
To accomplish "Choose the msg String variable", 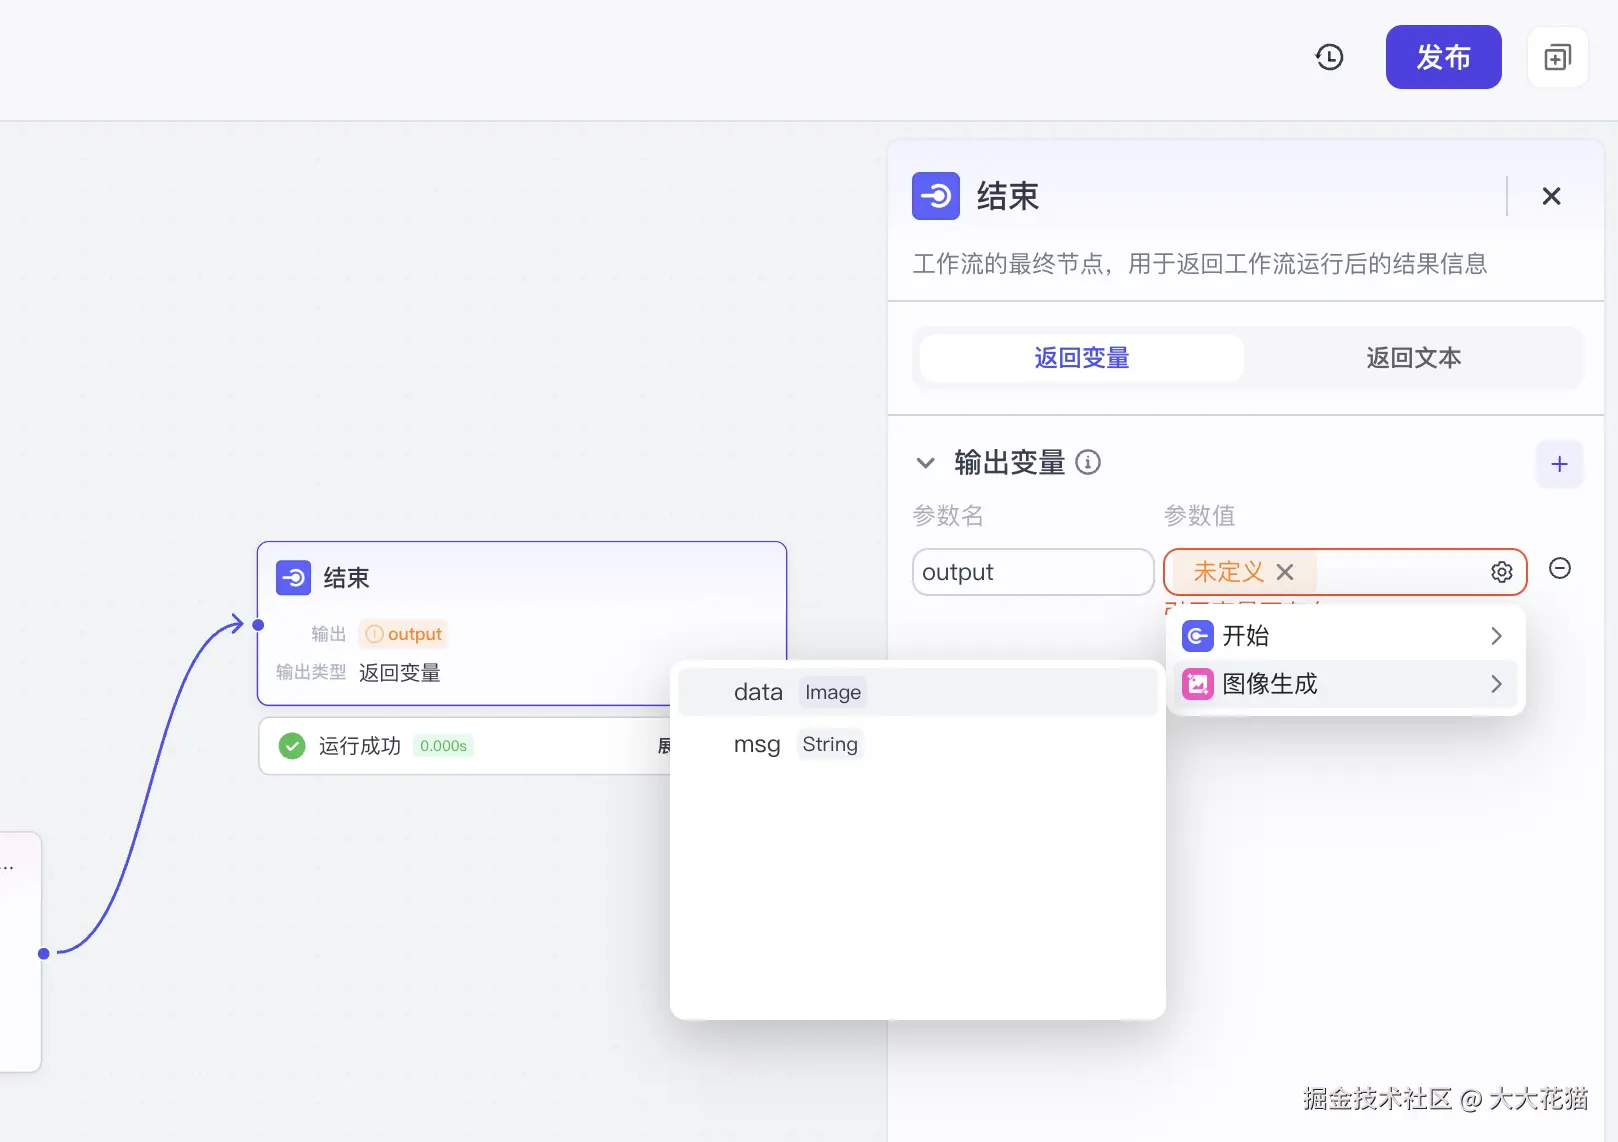I will [917, 744].
